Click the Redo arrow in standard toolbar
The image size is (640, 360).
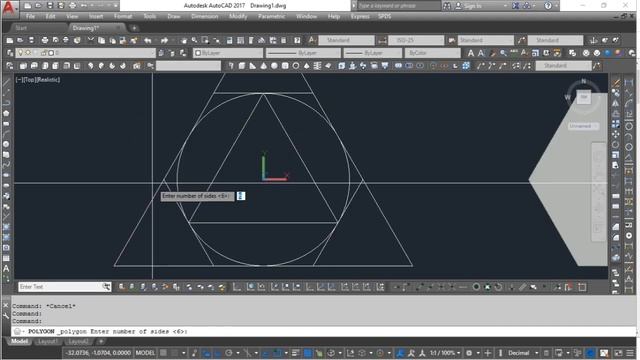(x=164, y=40)
